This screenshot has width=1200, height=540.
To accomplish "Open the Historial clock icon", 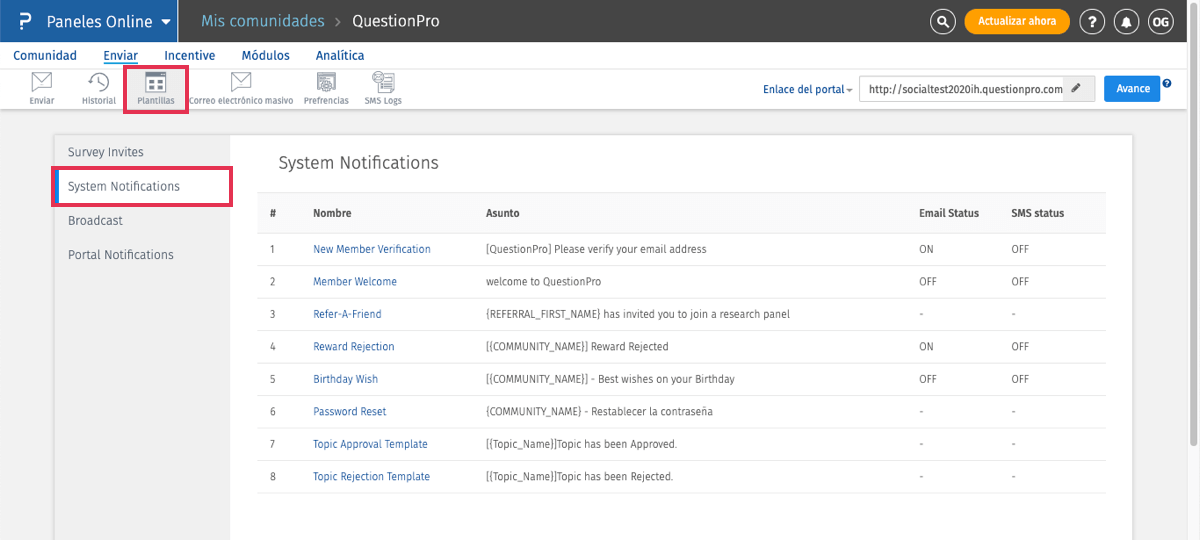I will [99, 83].
